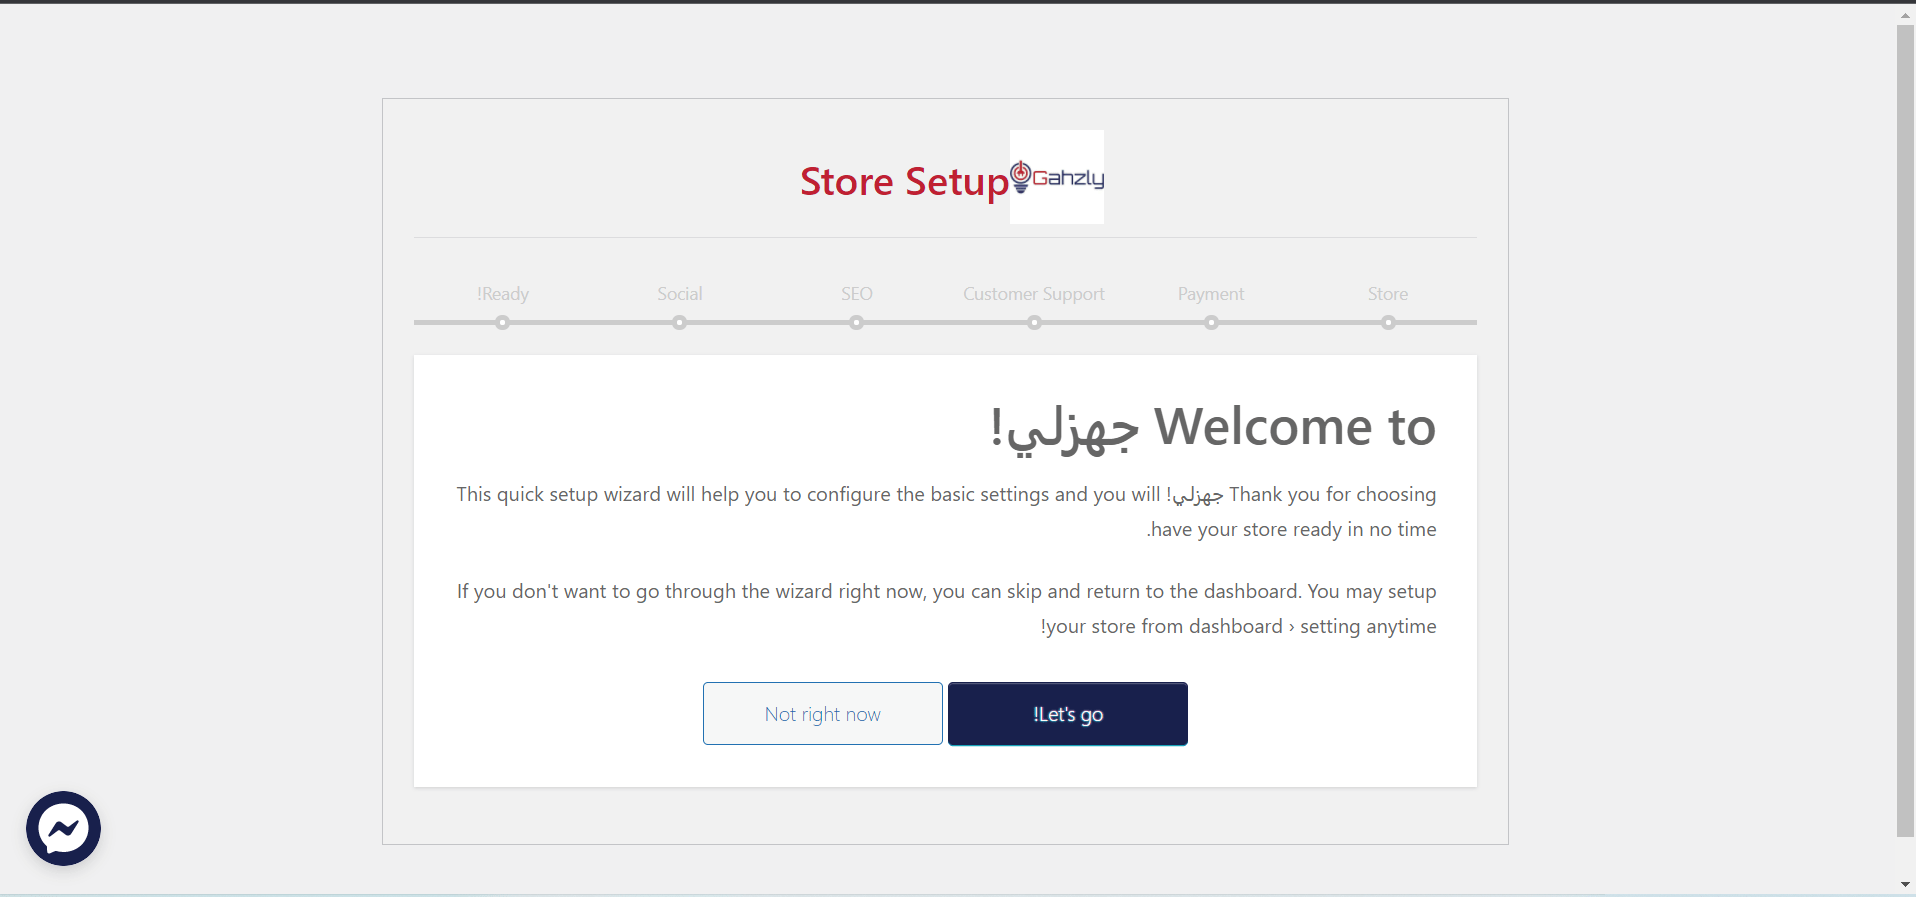The image size is (1916, 897).
Task: Click the Store Setup page title
Action: [x=904, y=182]
